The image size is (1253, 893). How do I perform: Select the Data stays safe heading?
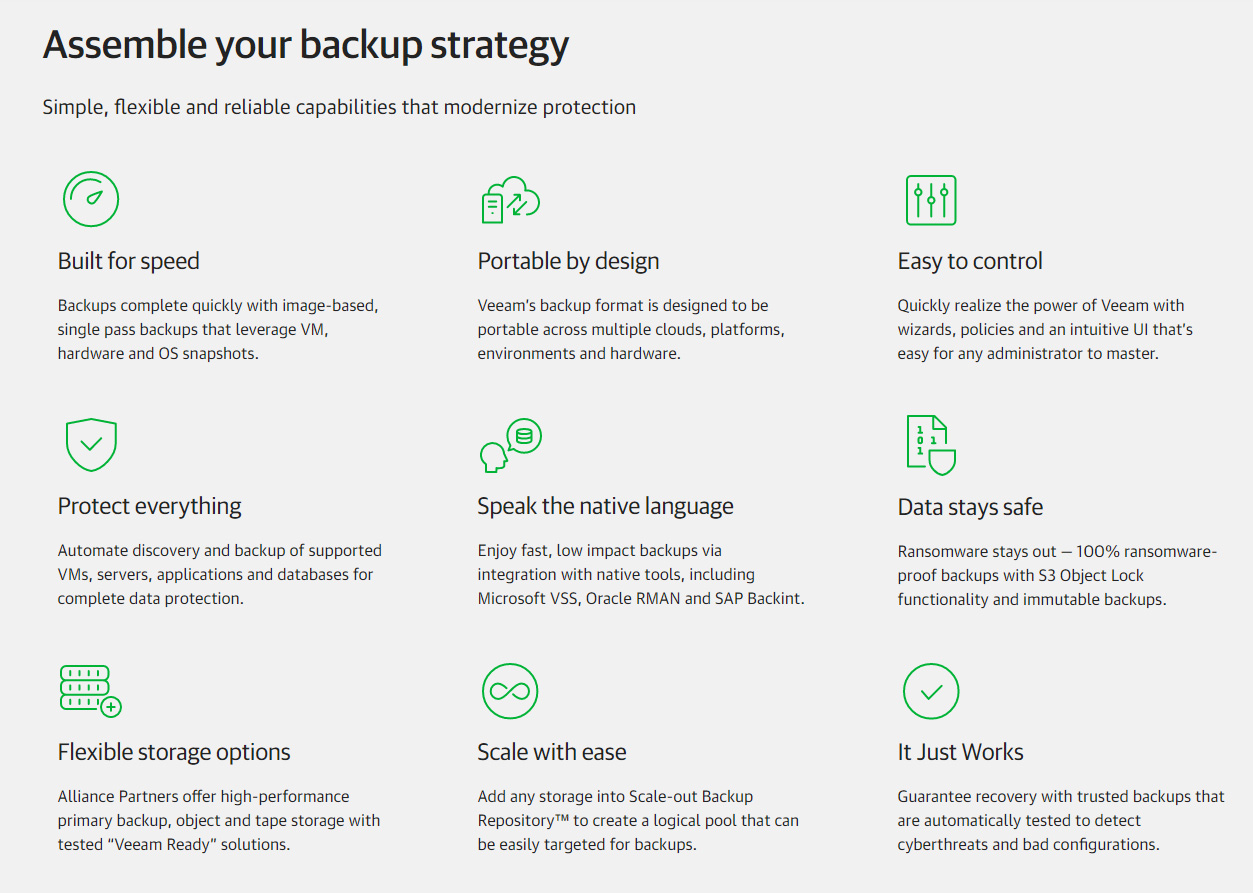(970, 507)
